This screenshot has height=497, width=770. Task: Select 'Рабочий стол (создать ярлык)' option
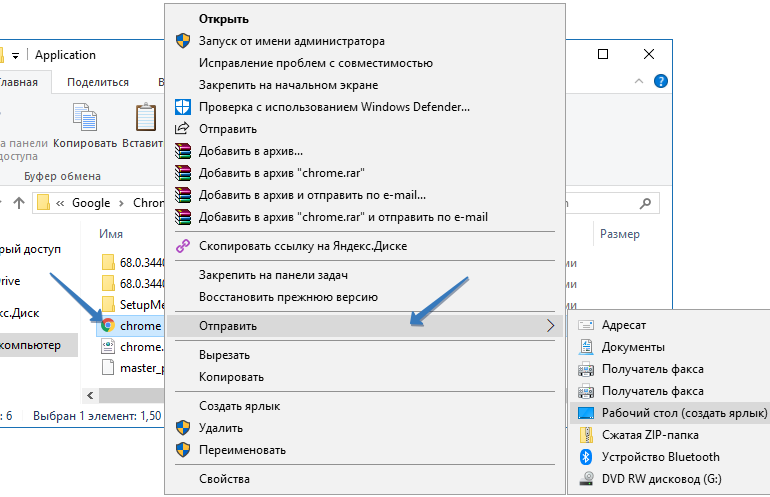click(x=684, y=413)
